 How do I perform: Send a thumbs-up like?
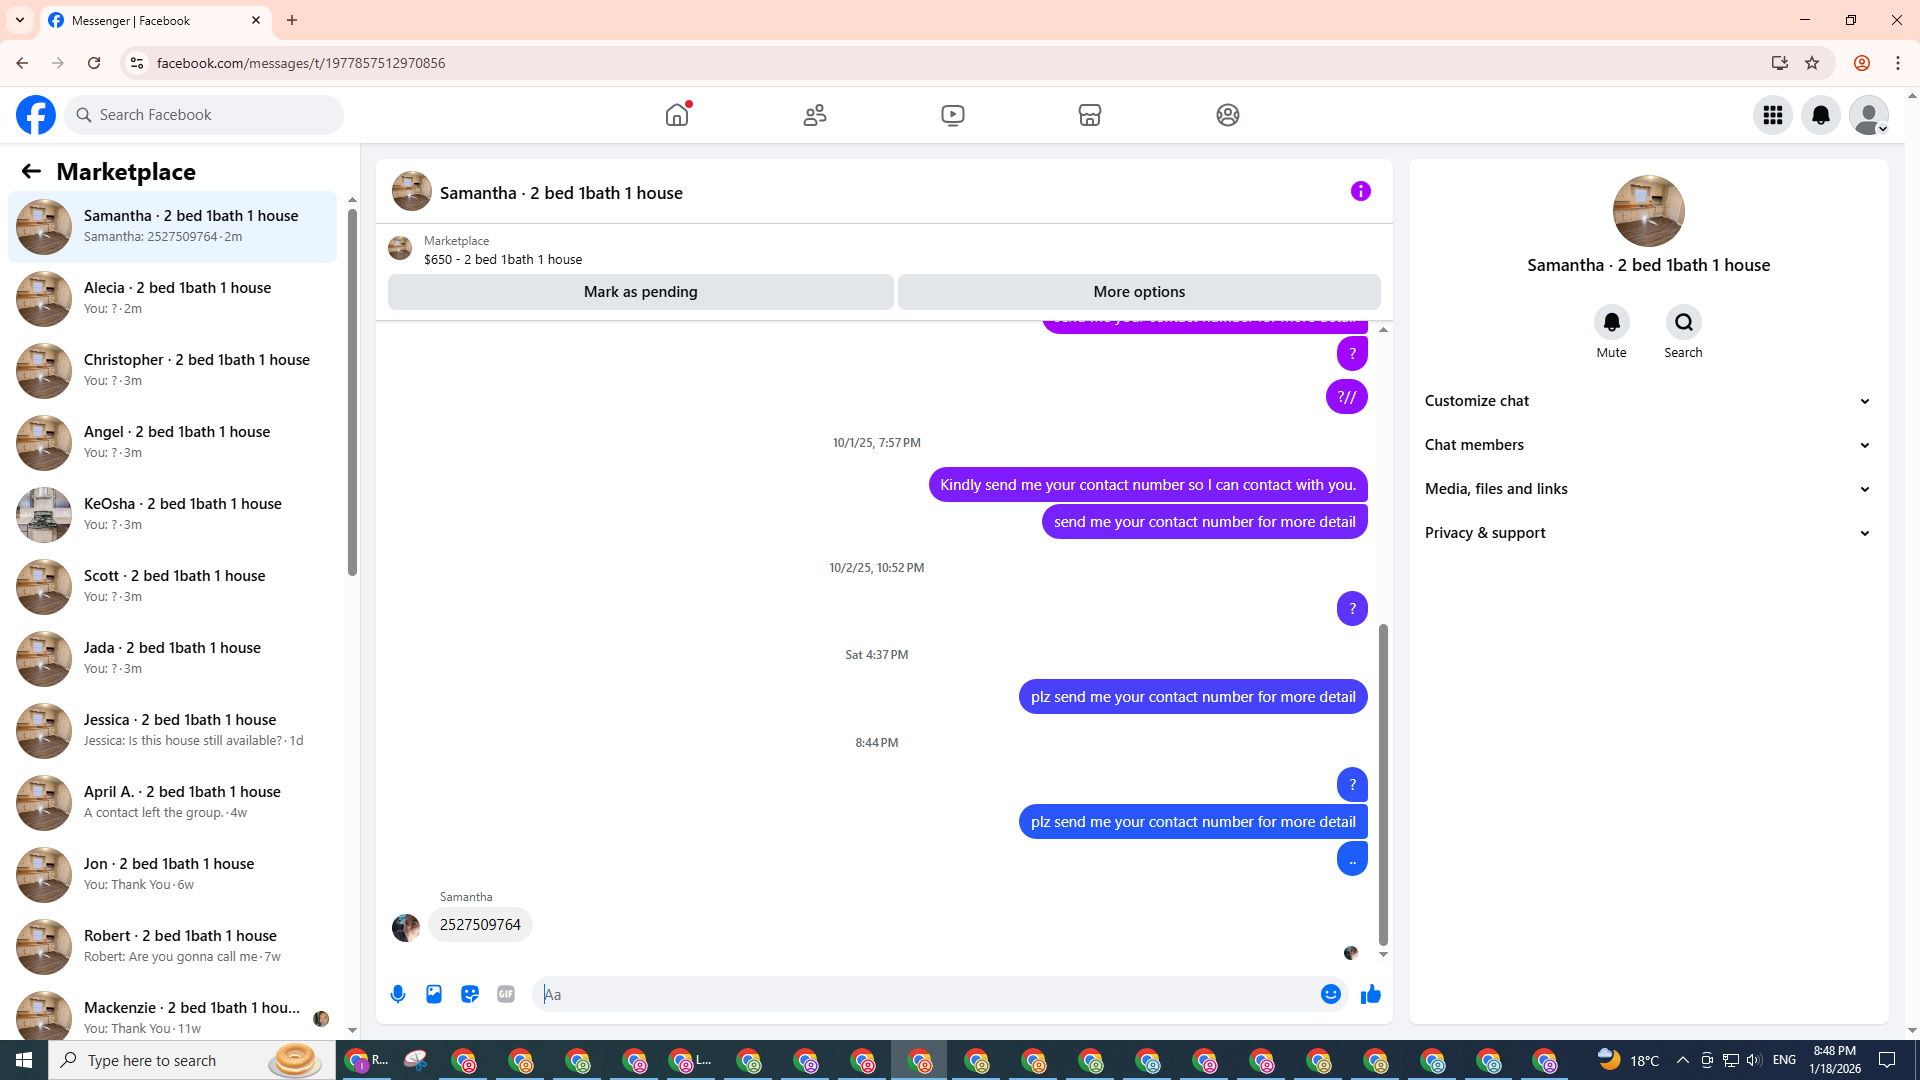pyautogui.click(x=1371, y=994)
